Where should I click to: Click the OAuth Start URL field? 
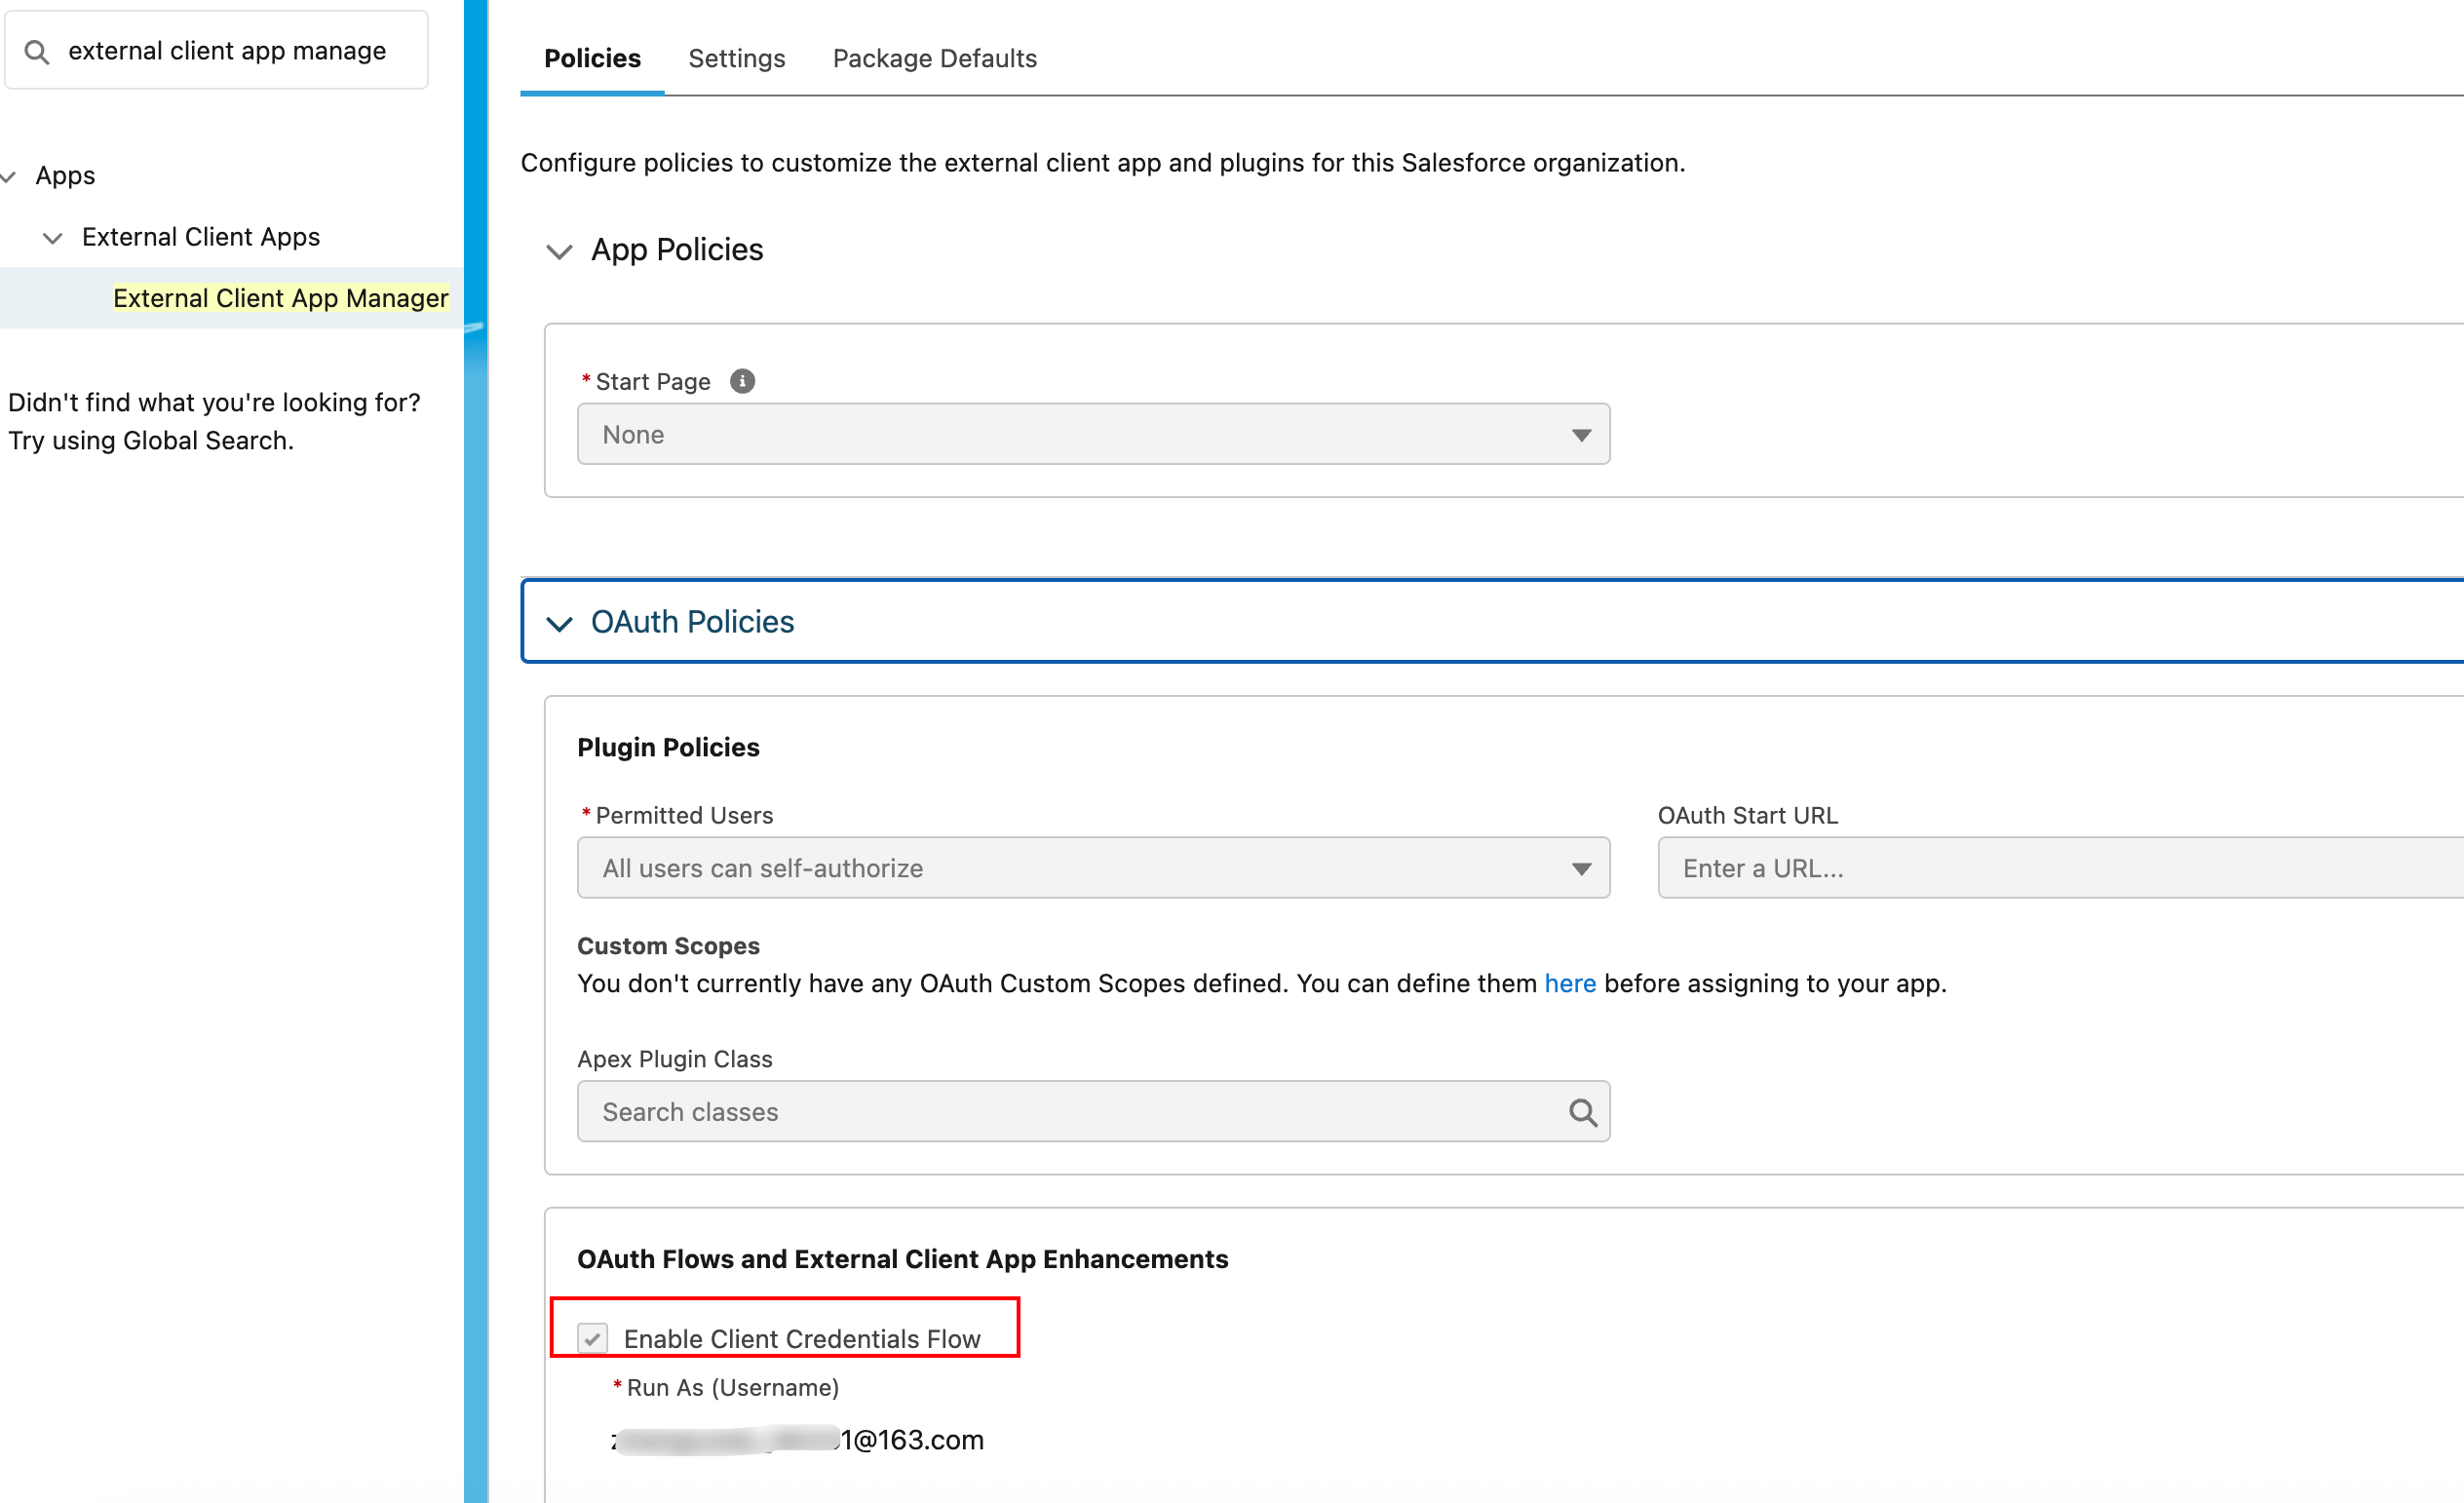tap(2060, 869)
